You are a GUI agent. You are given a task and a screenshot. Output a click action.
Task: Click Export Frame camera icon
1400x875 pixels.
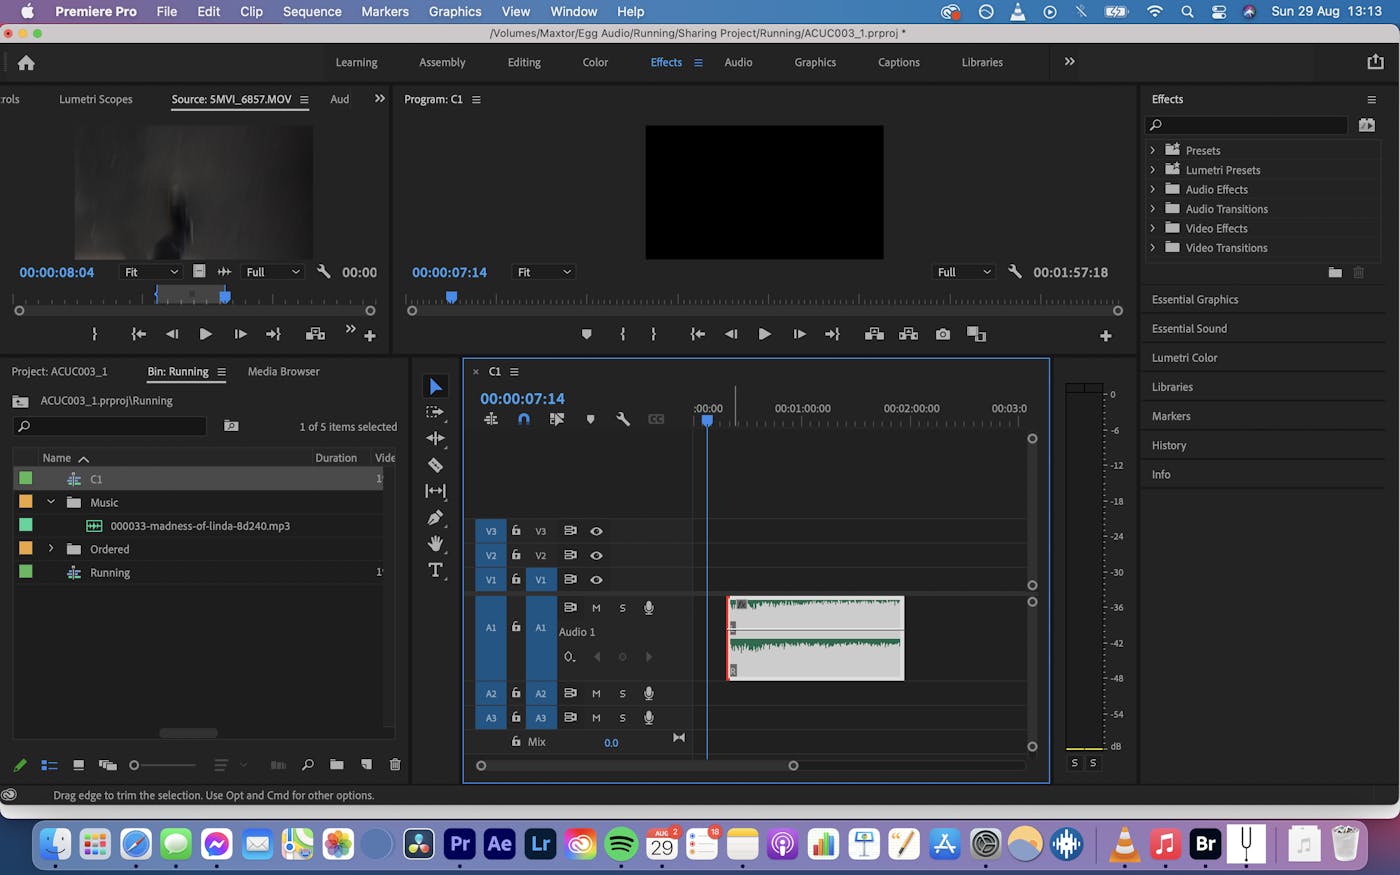pos(943,334)
